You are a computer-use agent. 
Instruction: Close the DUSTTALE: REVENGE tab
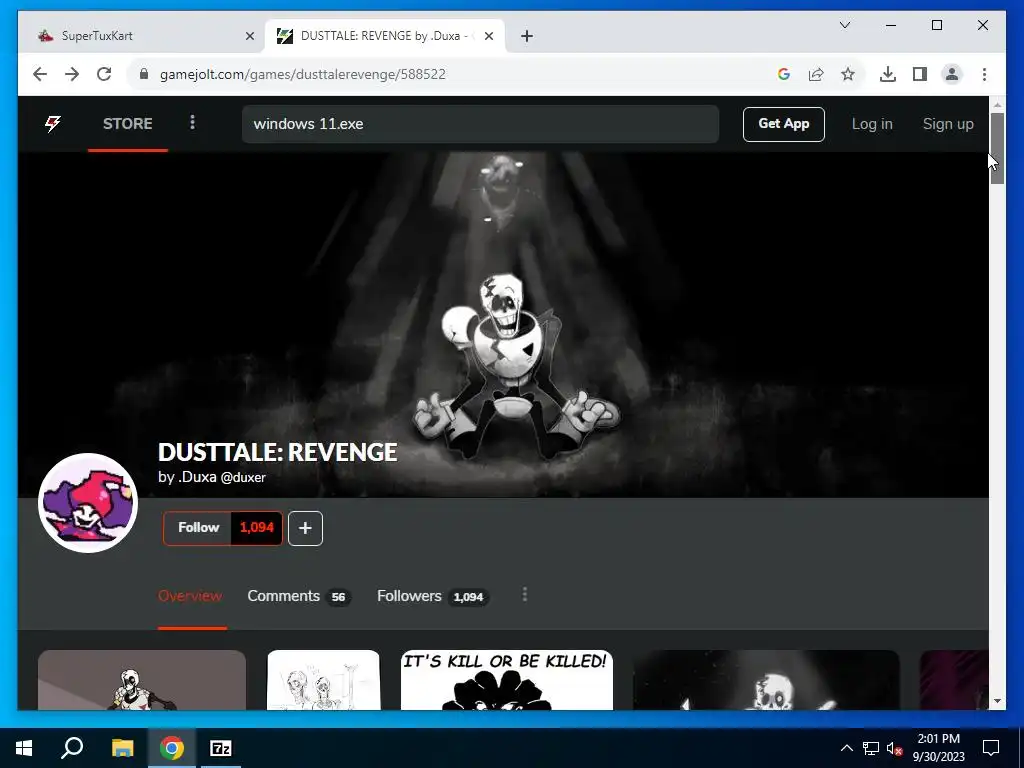coord(488,36)
